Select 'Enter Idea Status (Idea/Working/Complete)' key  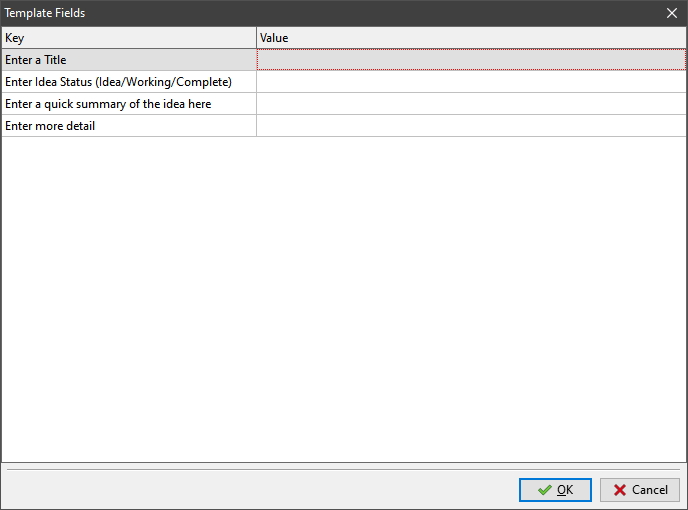point(129,82)
